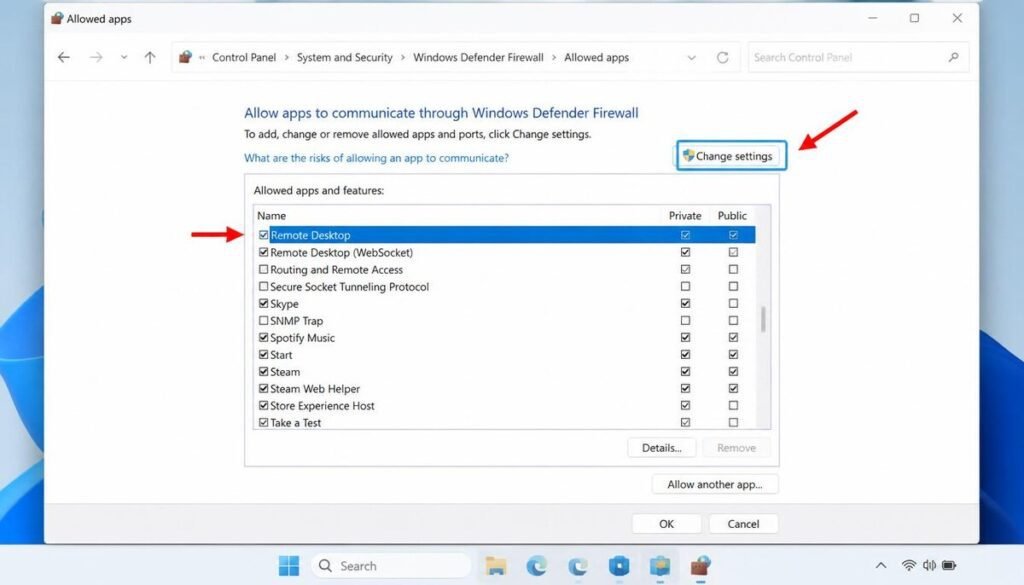1024x585 pixels.
Task: Select the Take a Test row
Action: tap(505, 422)
